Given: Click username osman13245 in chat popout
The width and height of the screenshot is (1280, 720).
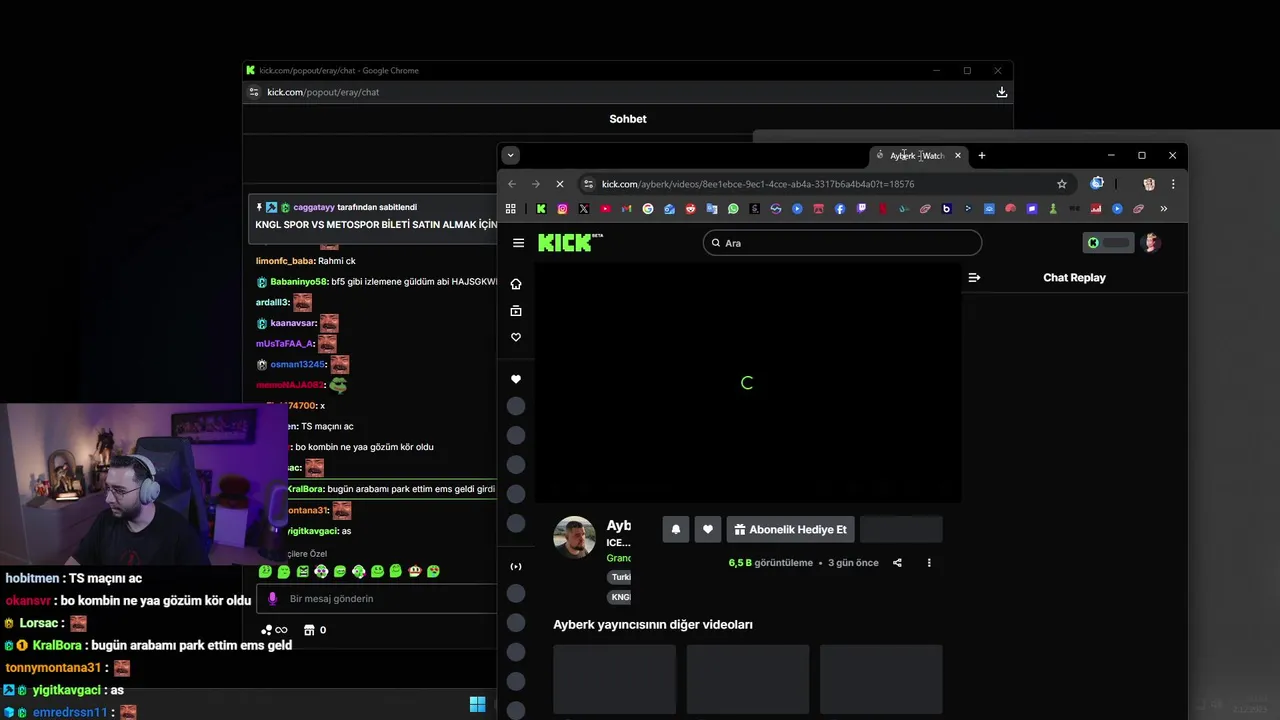Looking at the screenshot, I should [297, 365].
